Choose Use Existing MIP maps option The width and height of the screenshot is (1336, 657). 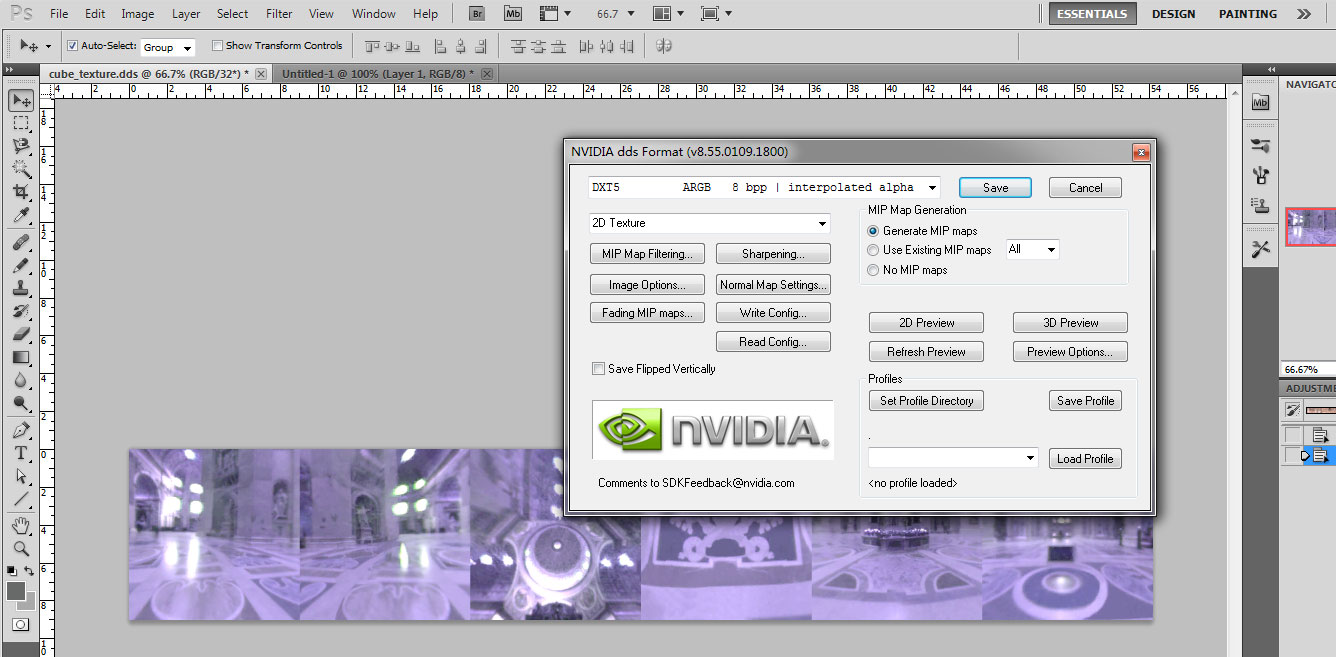coord(873,250)
